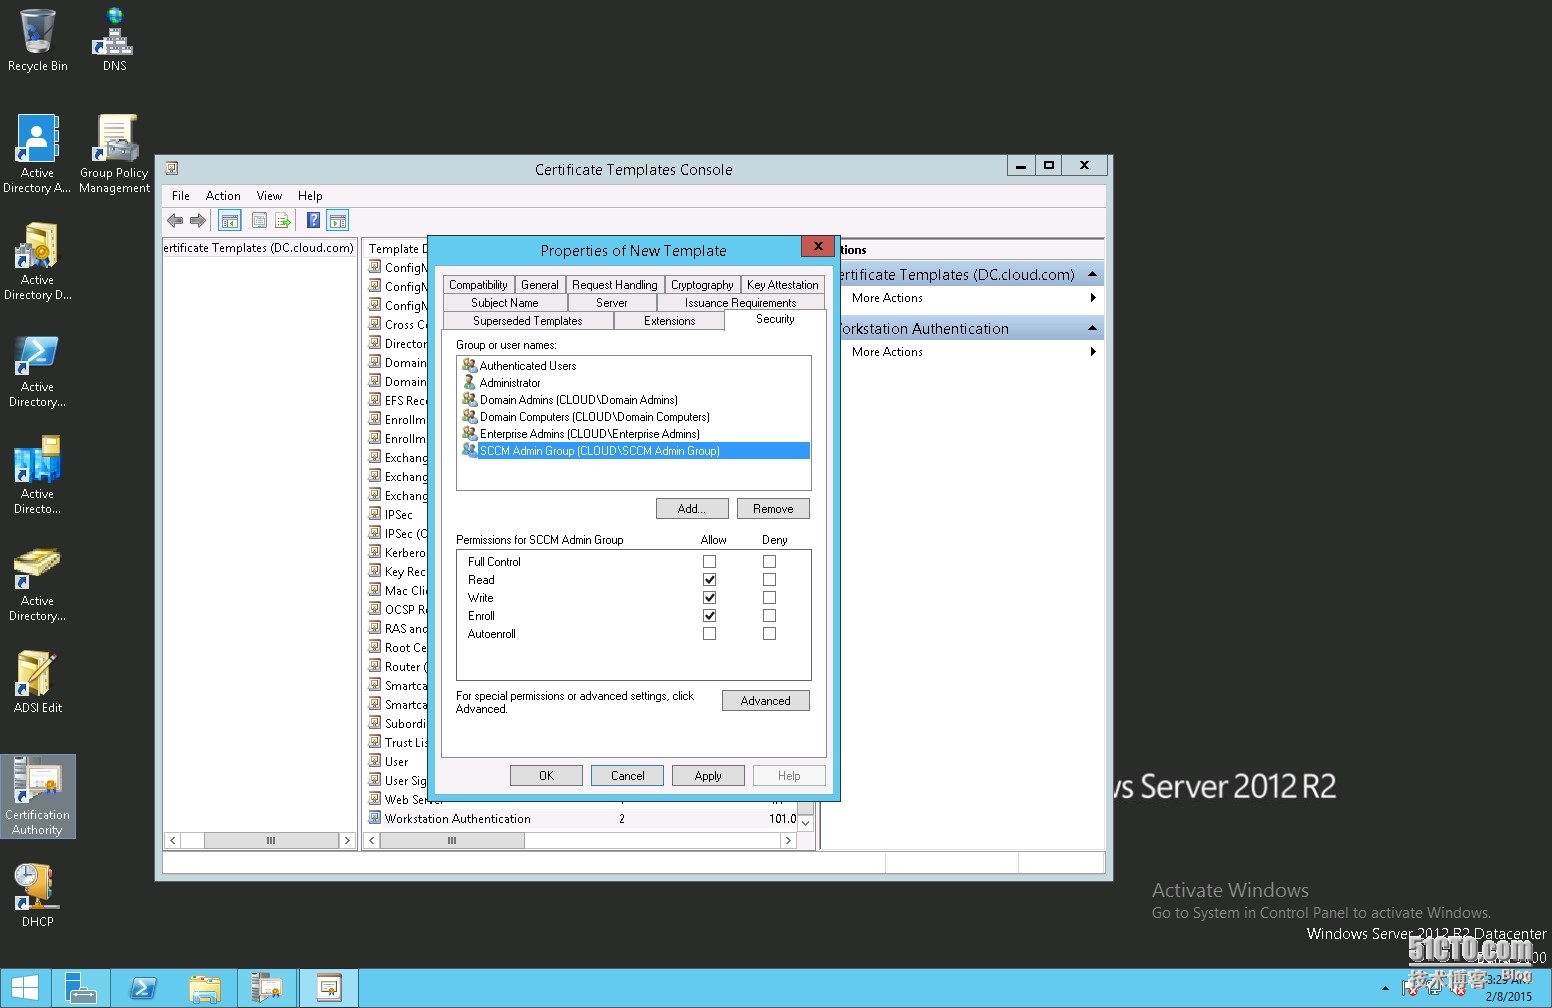Check Deny Read permission
The image size is (1552, 1008).
(x=770, y=580)
